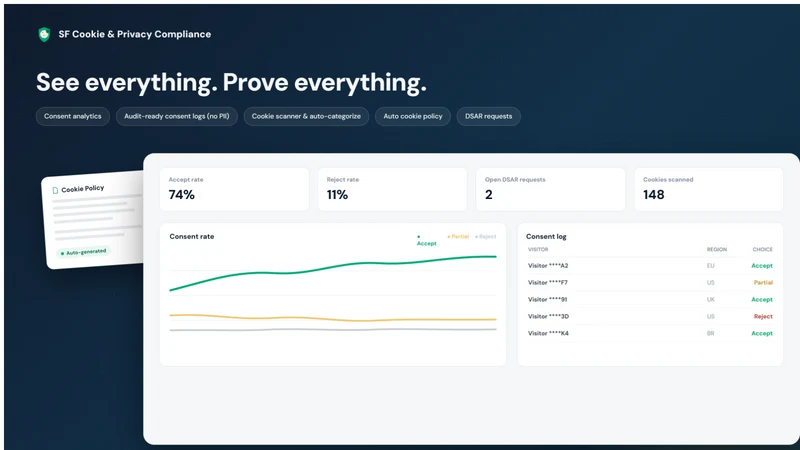Toggle the Accept legend in Consent rate chart
800x450 pixels.
coord(426,240)
